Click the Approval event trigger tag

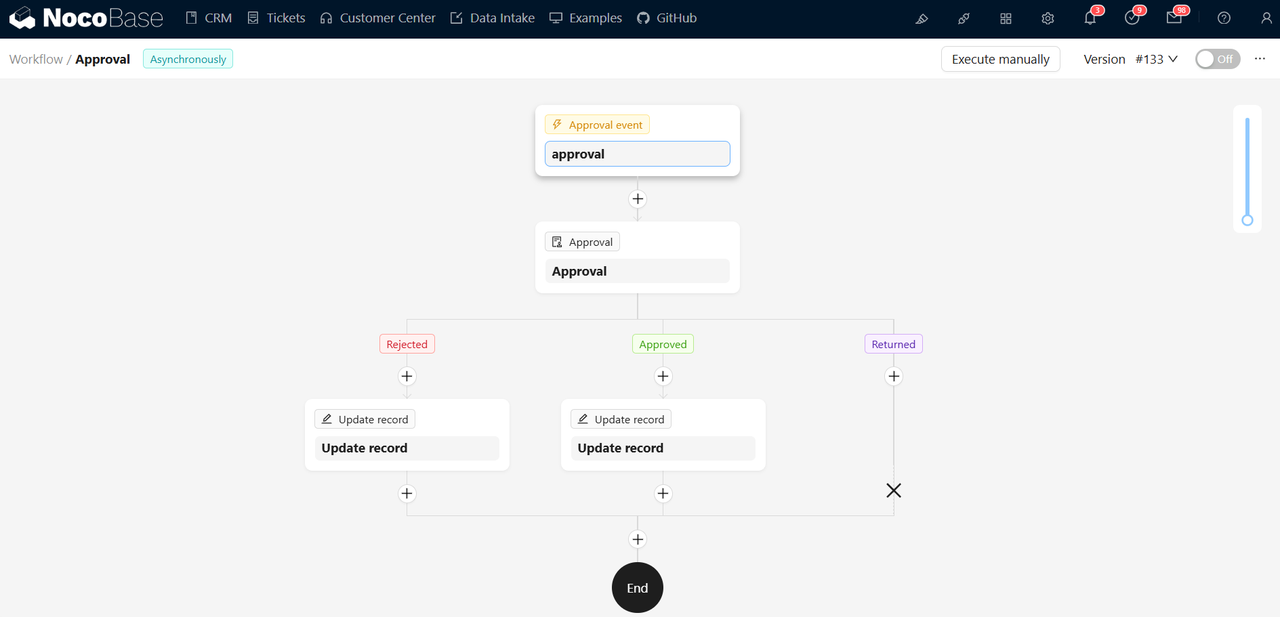(x=597, y=125)
